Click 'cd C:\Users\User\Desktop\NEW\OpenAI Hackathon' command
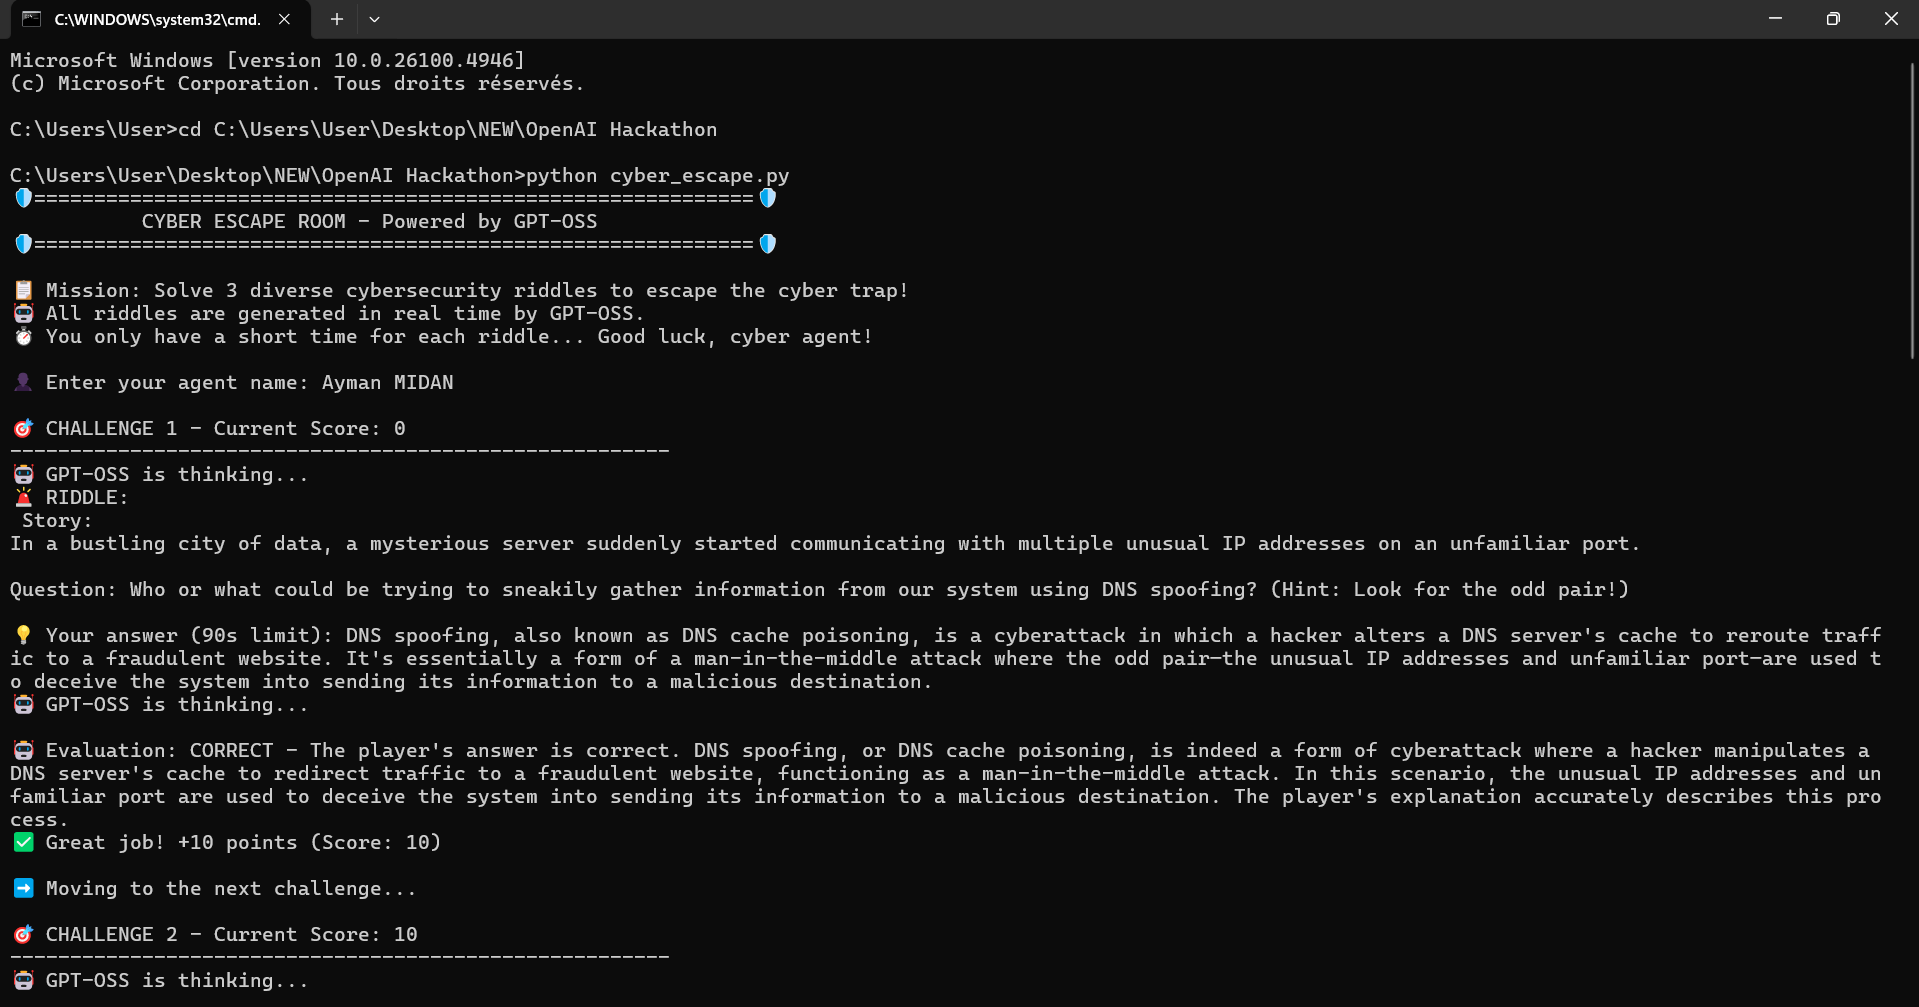This screenshot has height=1007, width=1919. coord(447,130)
